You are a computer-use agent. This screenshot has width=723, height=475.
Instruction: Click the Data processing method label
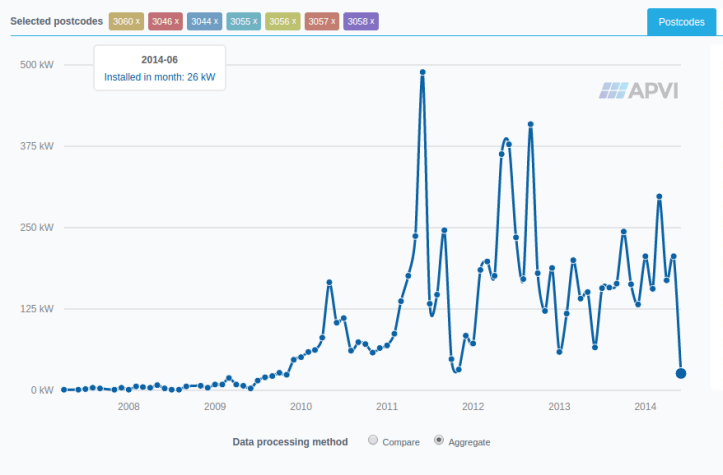coord(290,441)
